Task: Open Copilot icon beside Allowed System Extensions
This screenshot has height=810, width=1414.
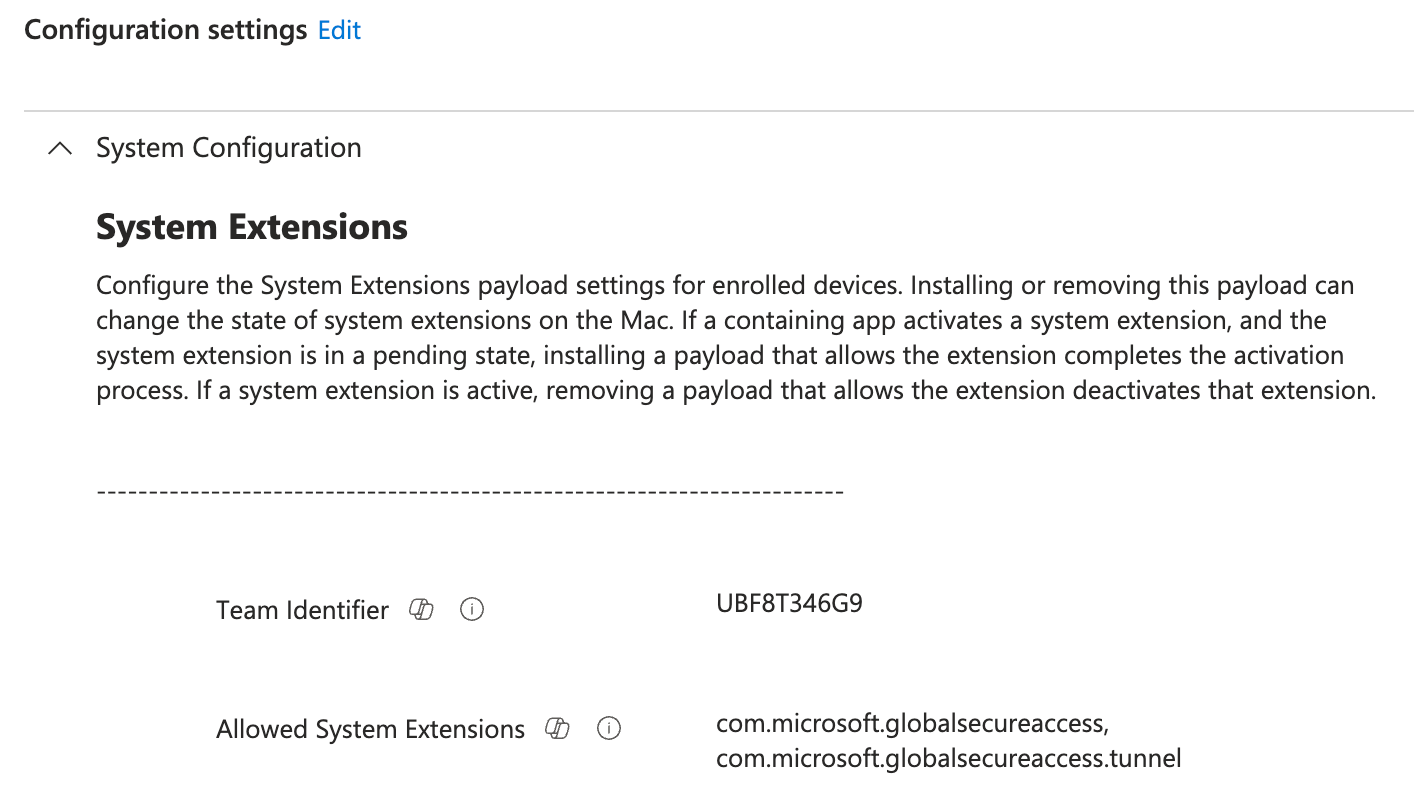Action: pos(558,729)
